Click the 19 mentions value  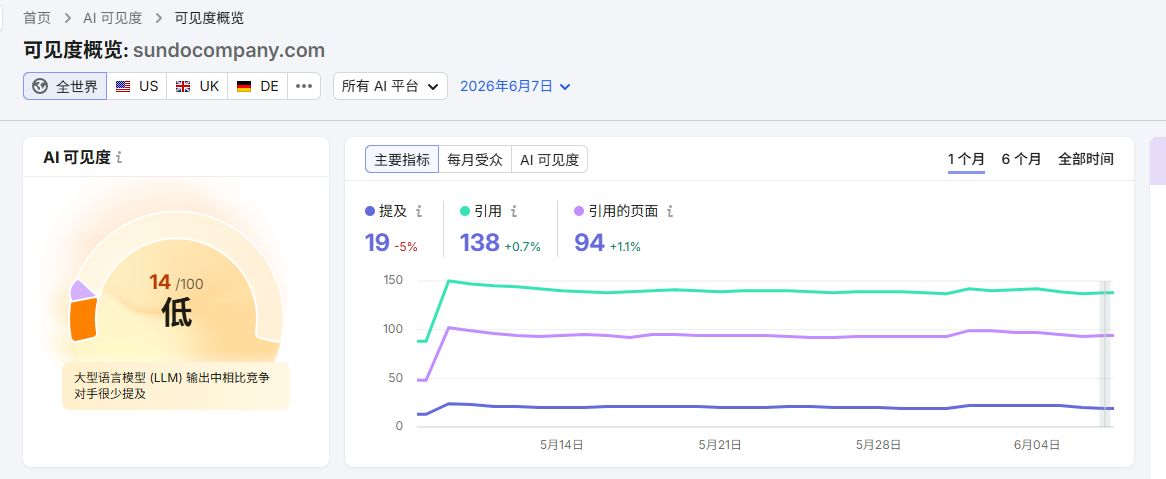[377, 242]
